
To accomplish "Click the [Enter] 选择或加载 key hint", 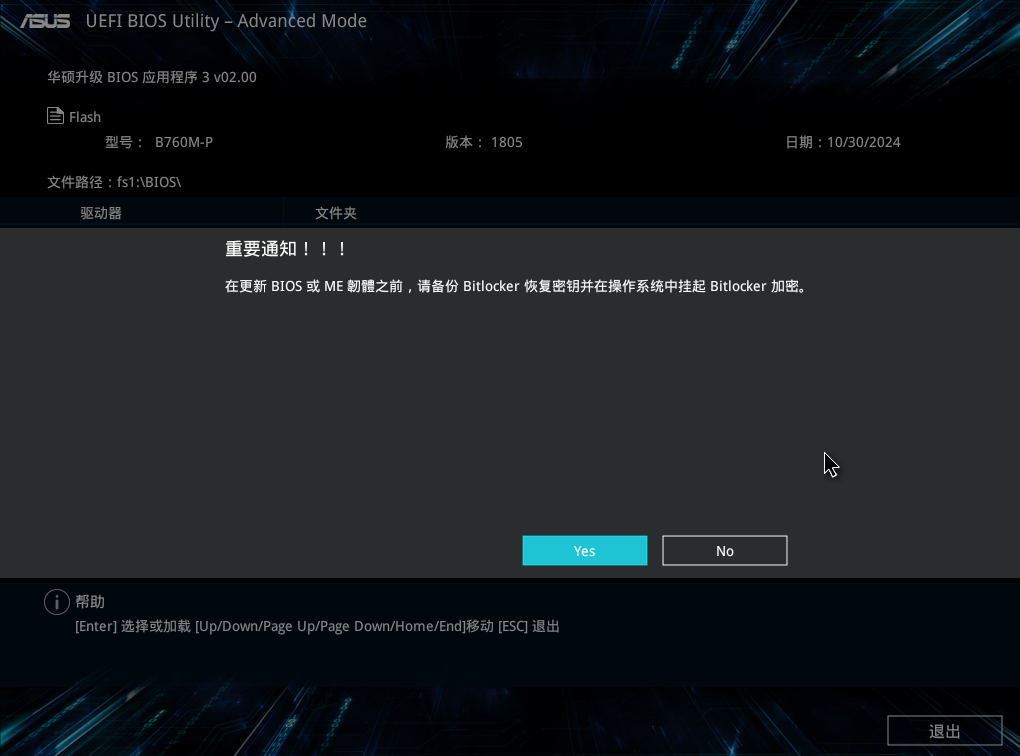I will point(133,627).
